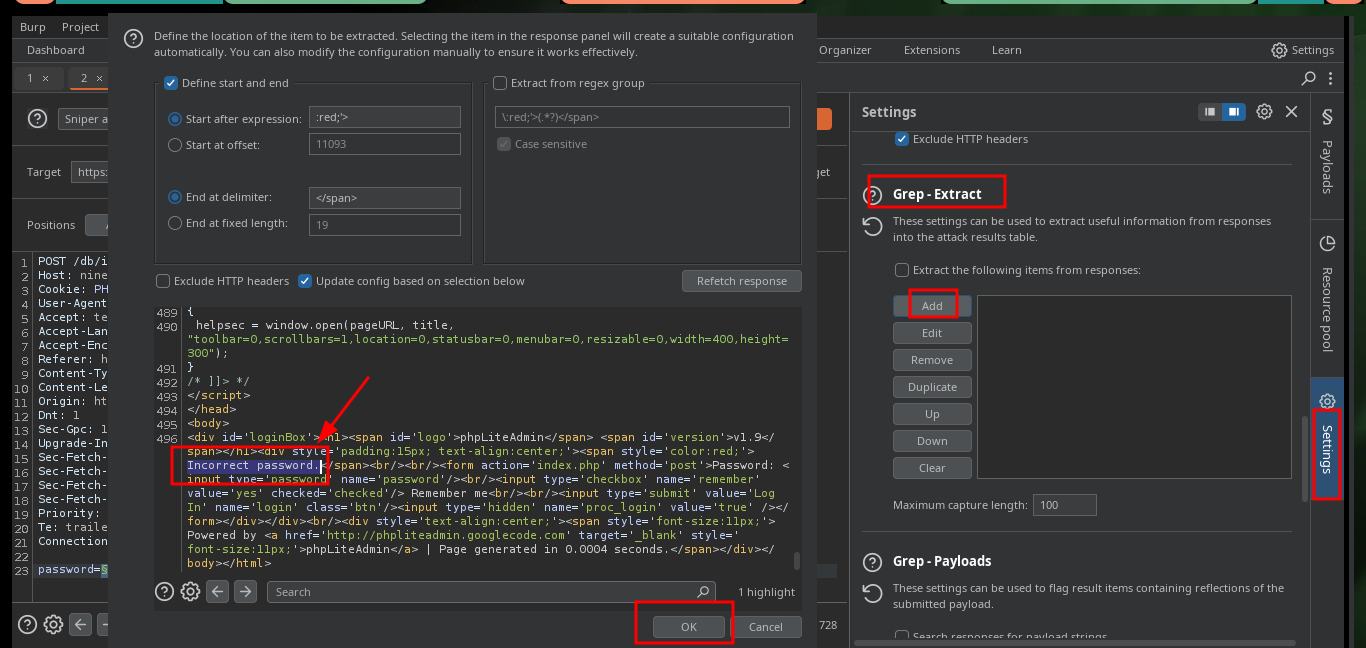Switch to the Organizer tab
Screen dimensions: 1366x648
click(x=845, y=50)
